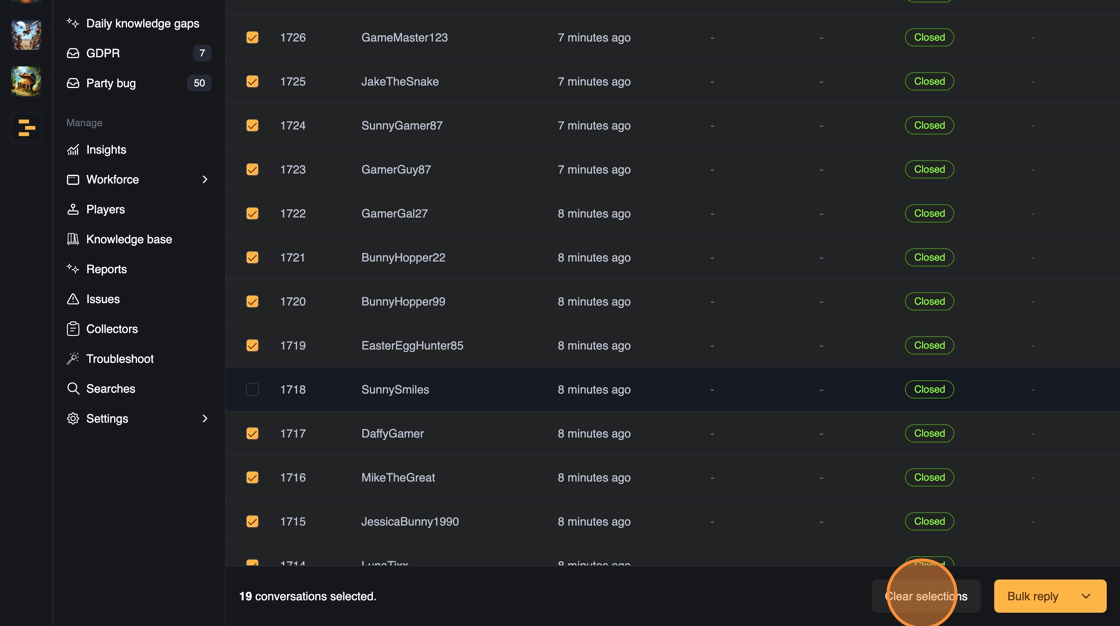Click GDPR count badge 7
The width and height of the screenshot is (1120, 626).
202,54
